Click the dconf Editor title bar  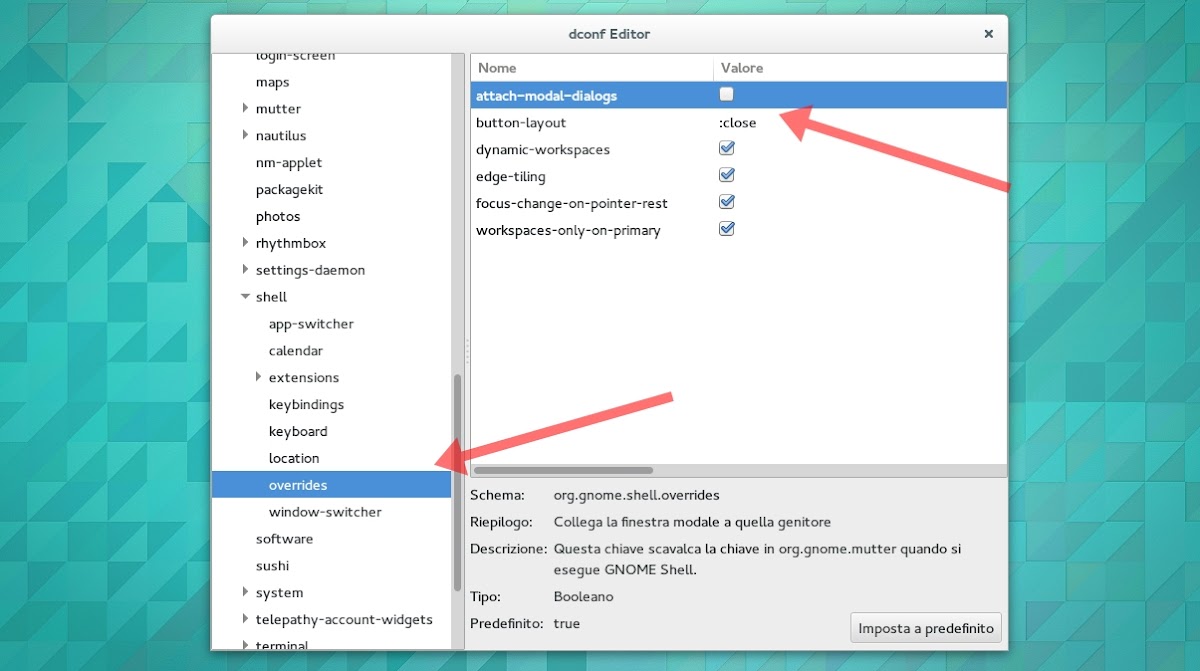pos(609,34)
